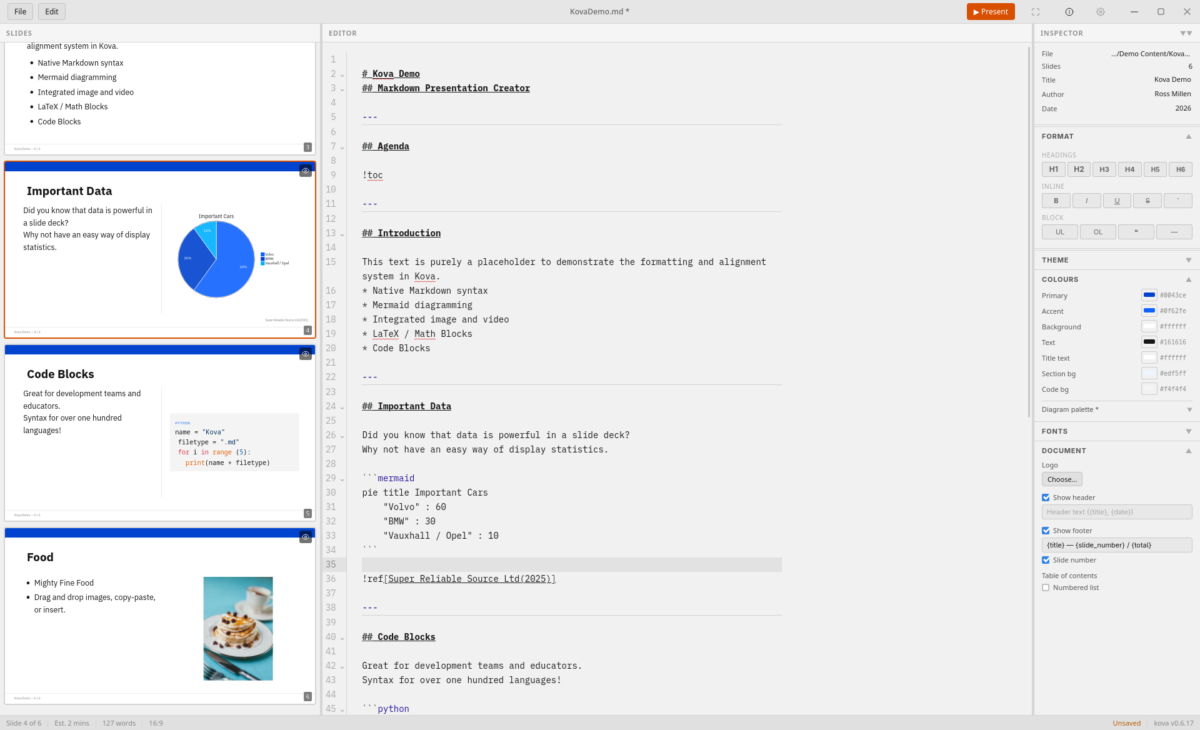1200x730 pixels.
Task: Apply the italic inline format button
Action: point(1086,200)
